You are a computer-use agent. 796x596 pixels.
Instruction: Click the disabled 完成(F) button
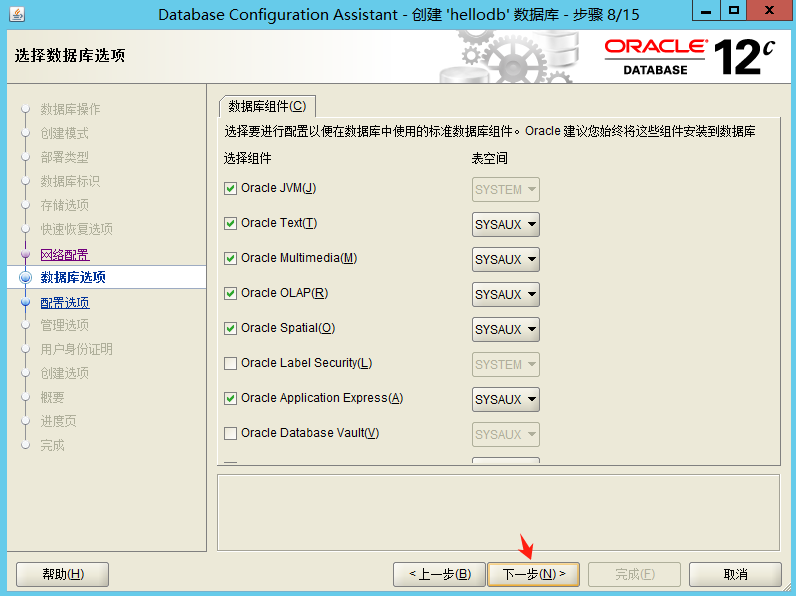(634, 574)
